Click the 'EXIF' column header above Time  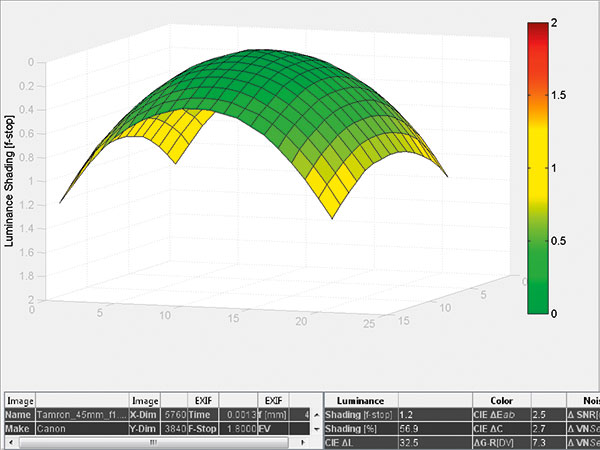203,401
